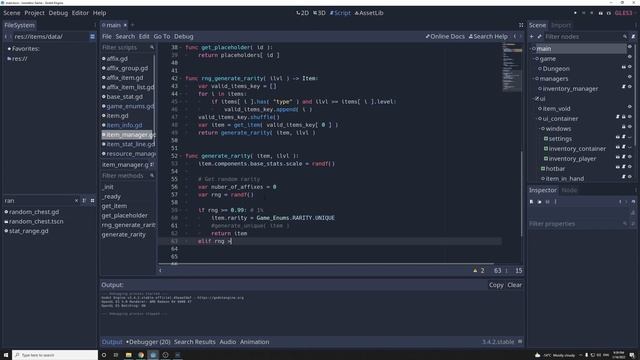Add a new scene tab with plus

coord(132,25)
